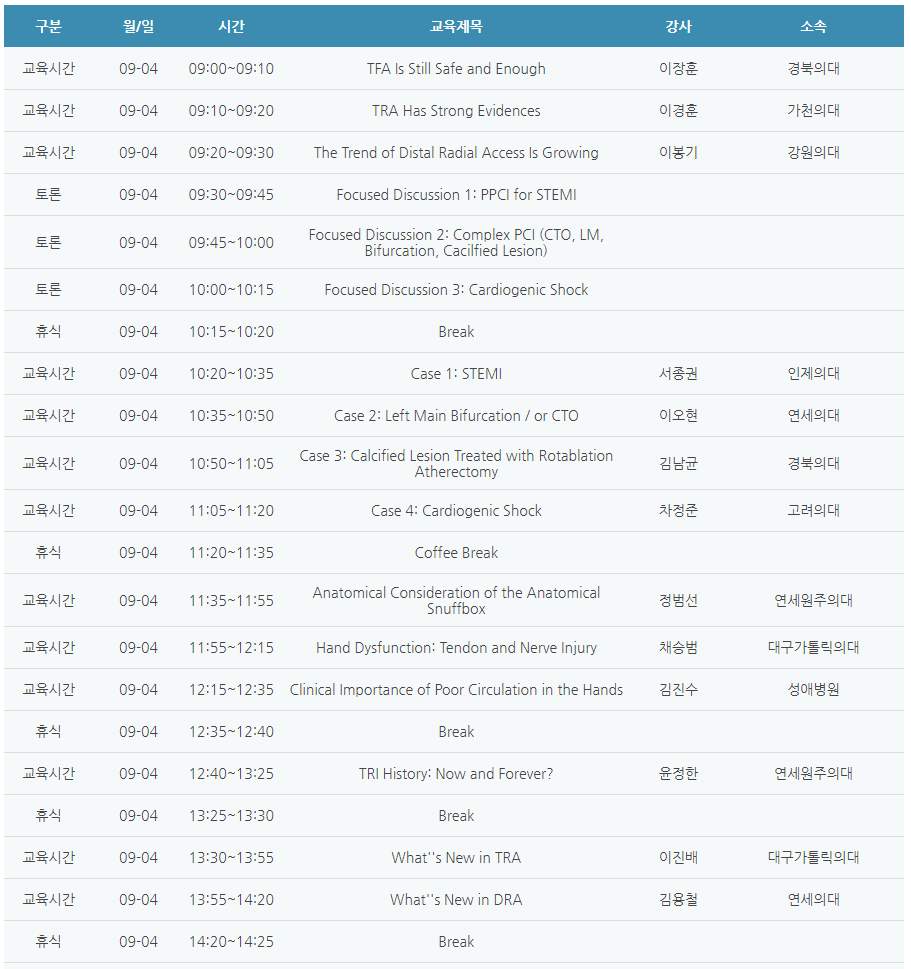
Task: Click time cell 11:35~11:55
Action: pyautogui.click(x=231, y=601)
